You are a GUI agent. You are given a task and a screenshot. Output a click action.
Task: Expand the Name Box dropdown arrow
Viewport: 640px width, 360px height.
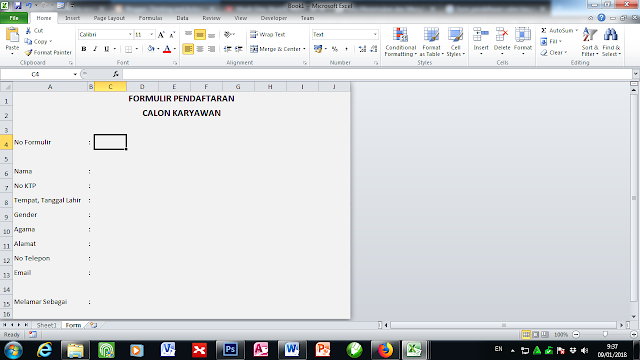pos(75,74)
